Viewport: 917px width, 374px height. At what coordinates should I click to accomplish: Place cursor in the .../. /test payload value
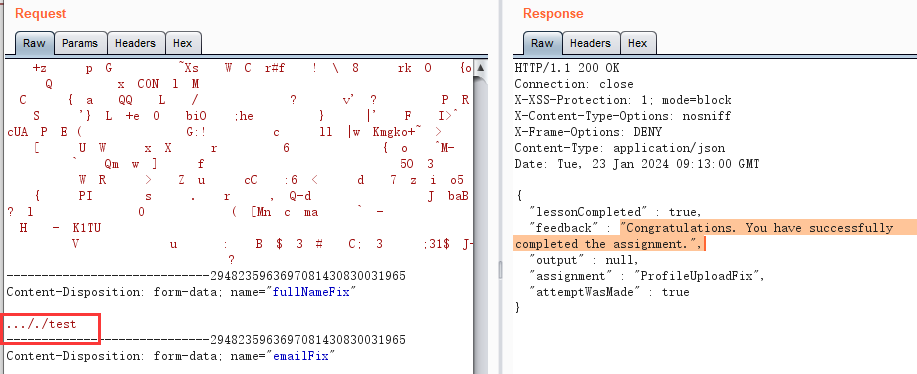pyautogui.click(x=41, y=324)
